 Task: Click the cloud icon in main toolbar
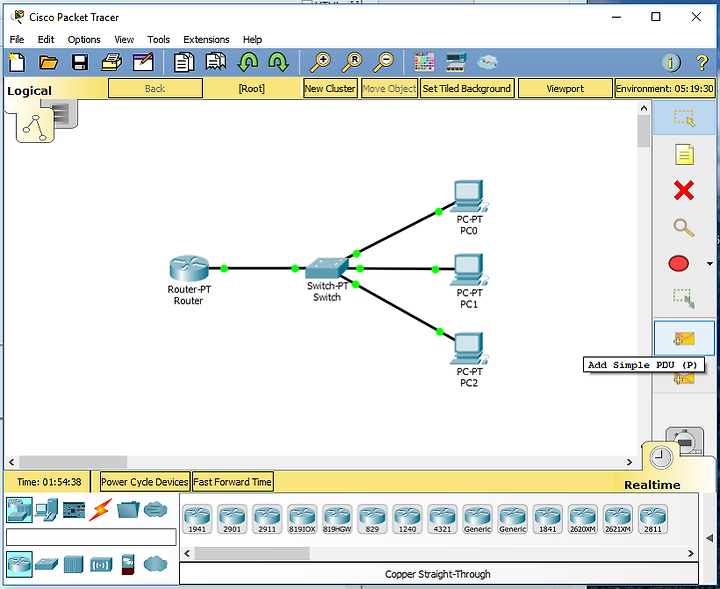[x=487, y=62]
